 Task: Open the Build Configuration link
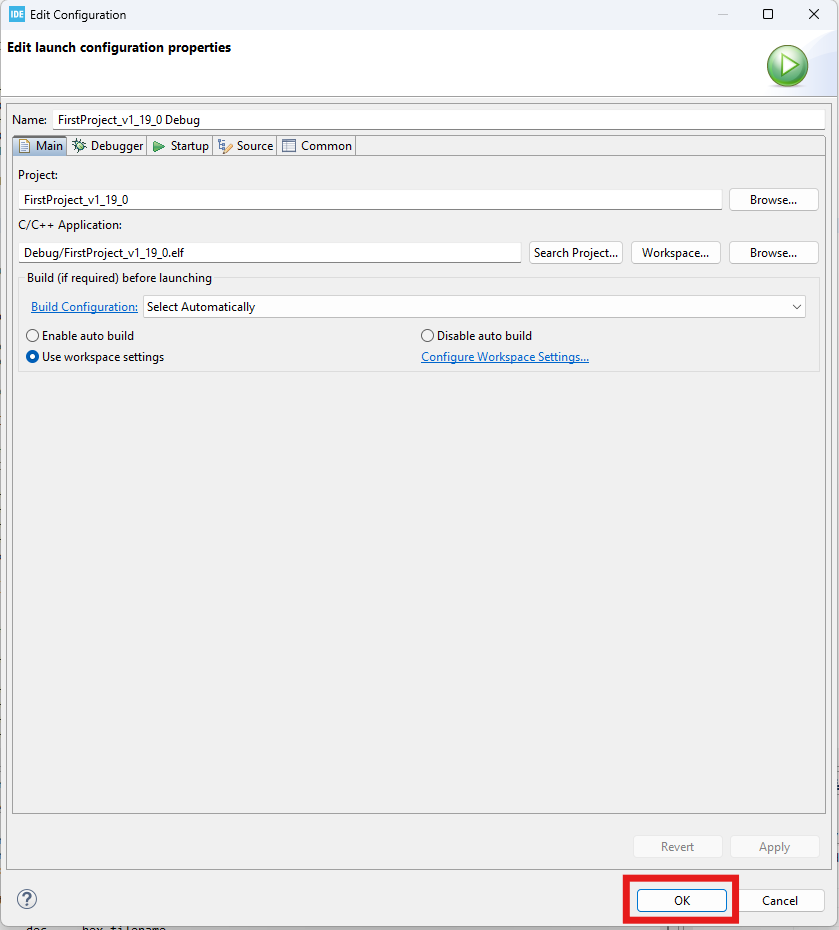tap(84, 307)
